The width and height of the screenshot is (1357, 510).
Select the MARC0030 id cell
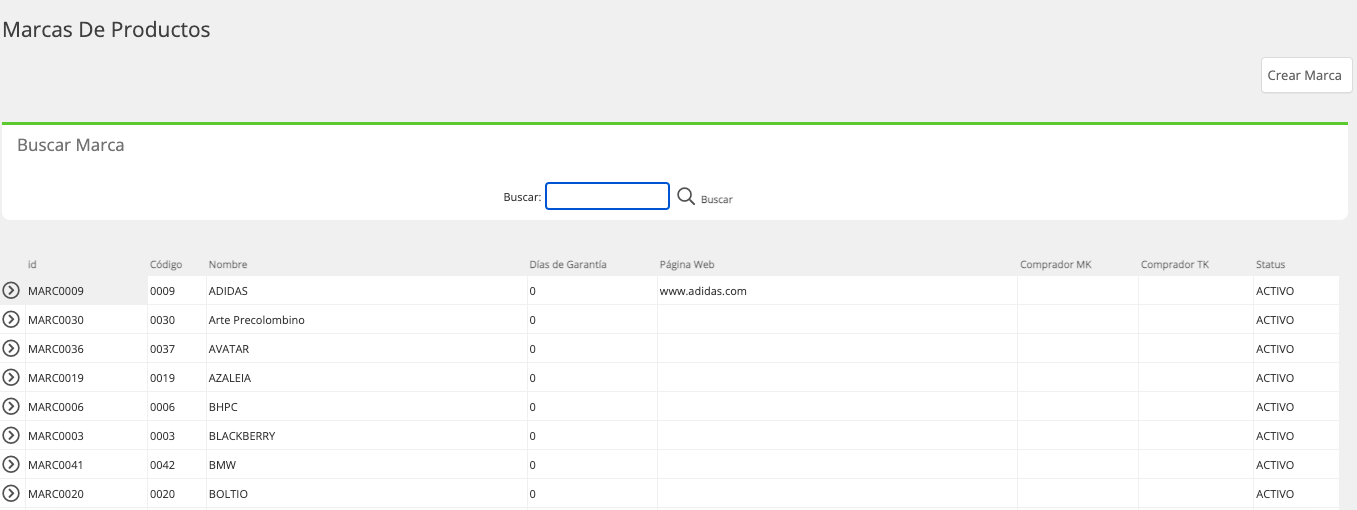[x=86, y=320]
